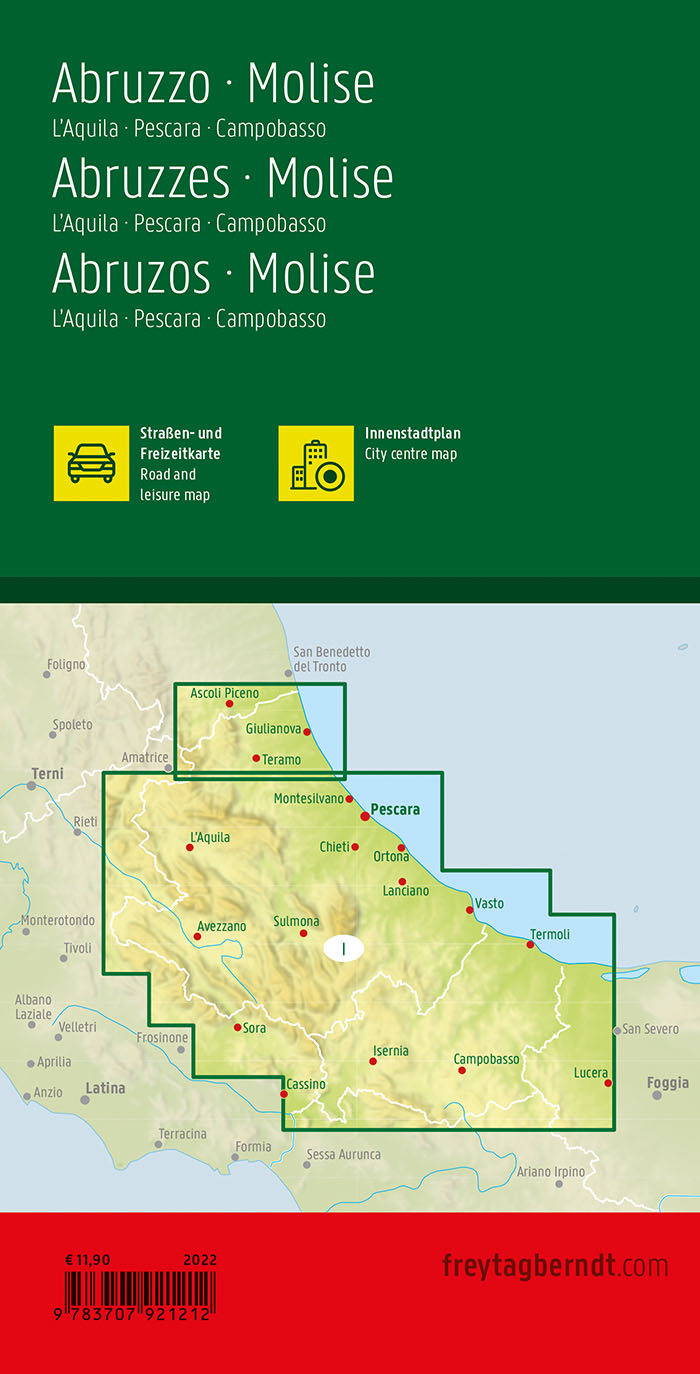Image resolution: width=700 pixels, height=1374 pixels.
Task: Open the freytagberndt.com link
Action: pos(554,1265)
